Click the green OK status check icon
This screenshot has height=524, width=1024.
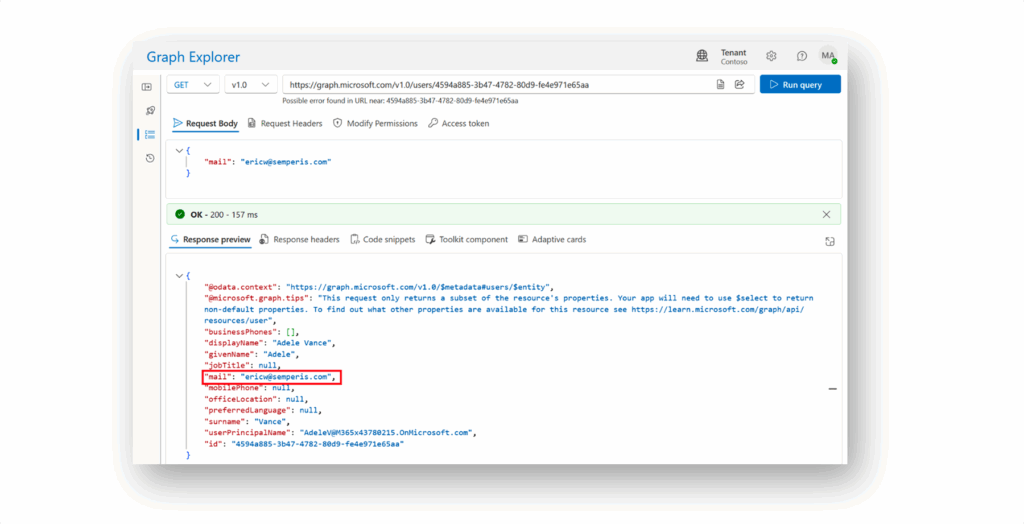180,214
